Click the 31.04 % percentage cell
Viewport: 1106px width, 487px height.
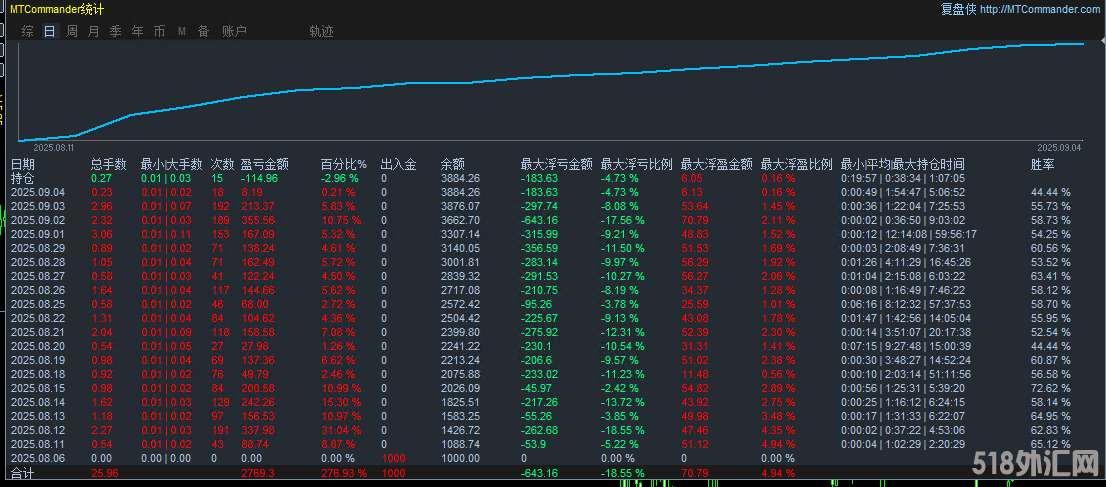(x=341, y=431)
